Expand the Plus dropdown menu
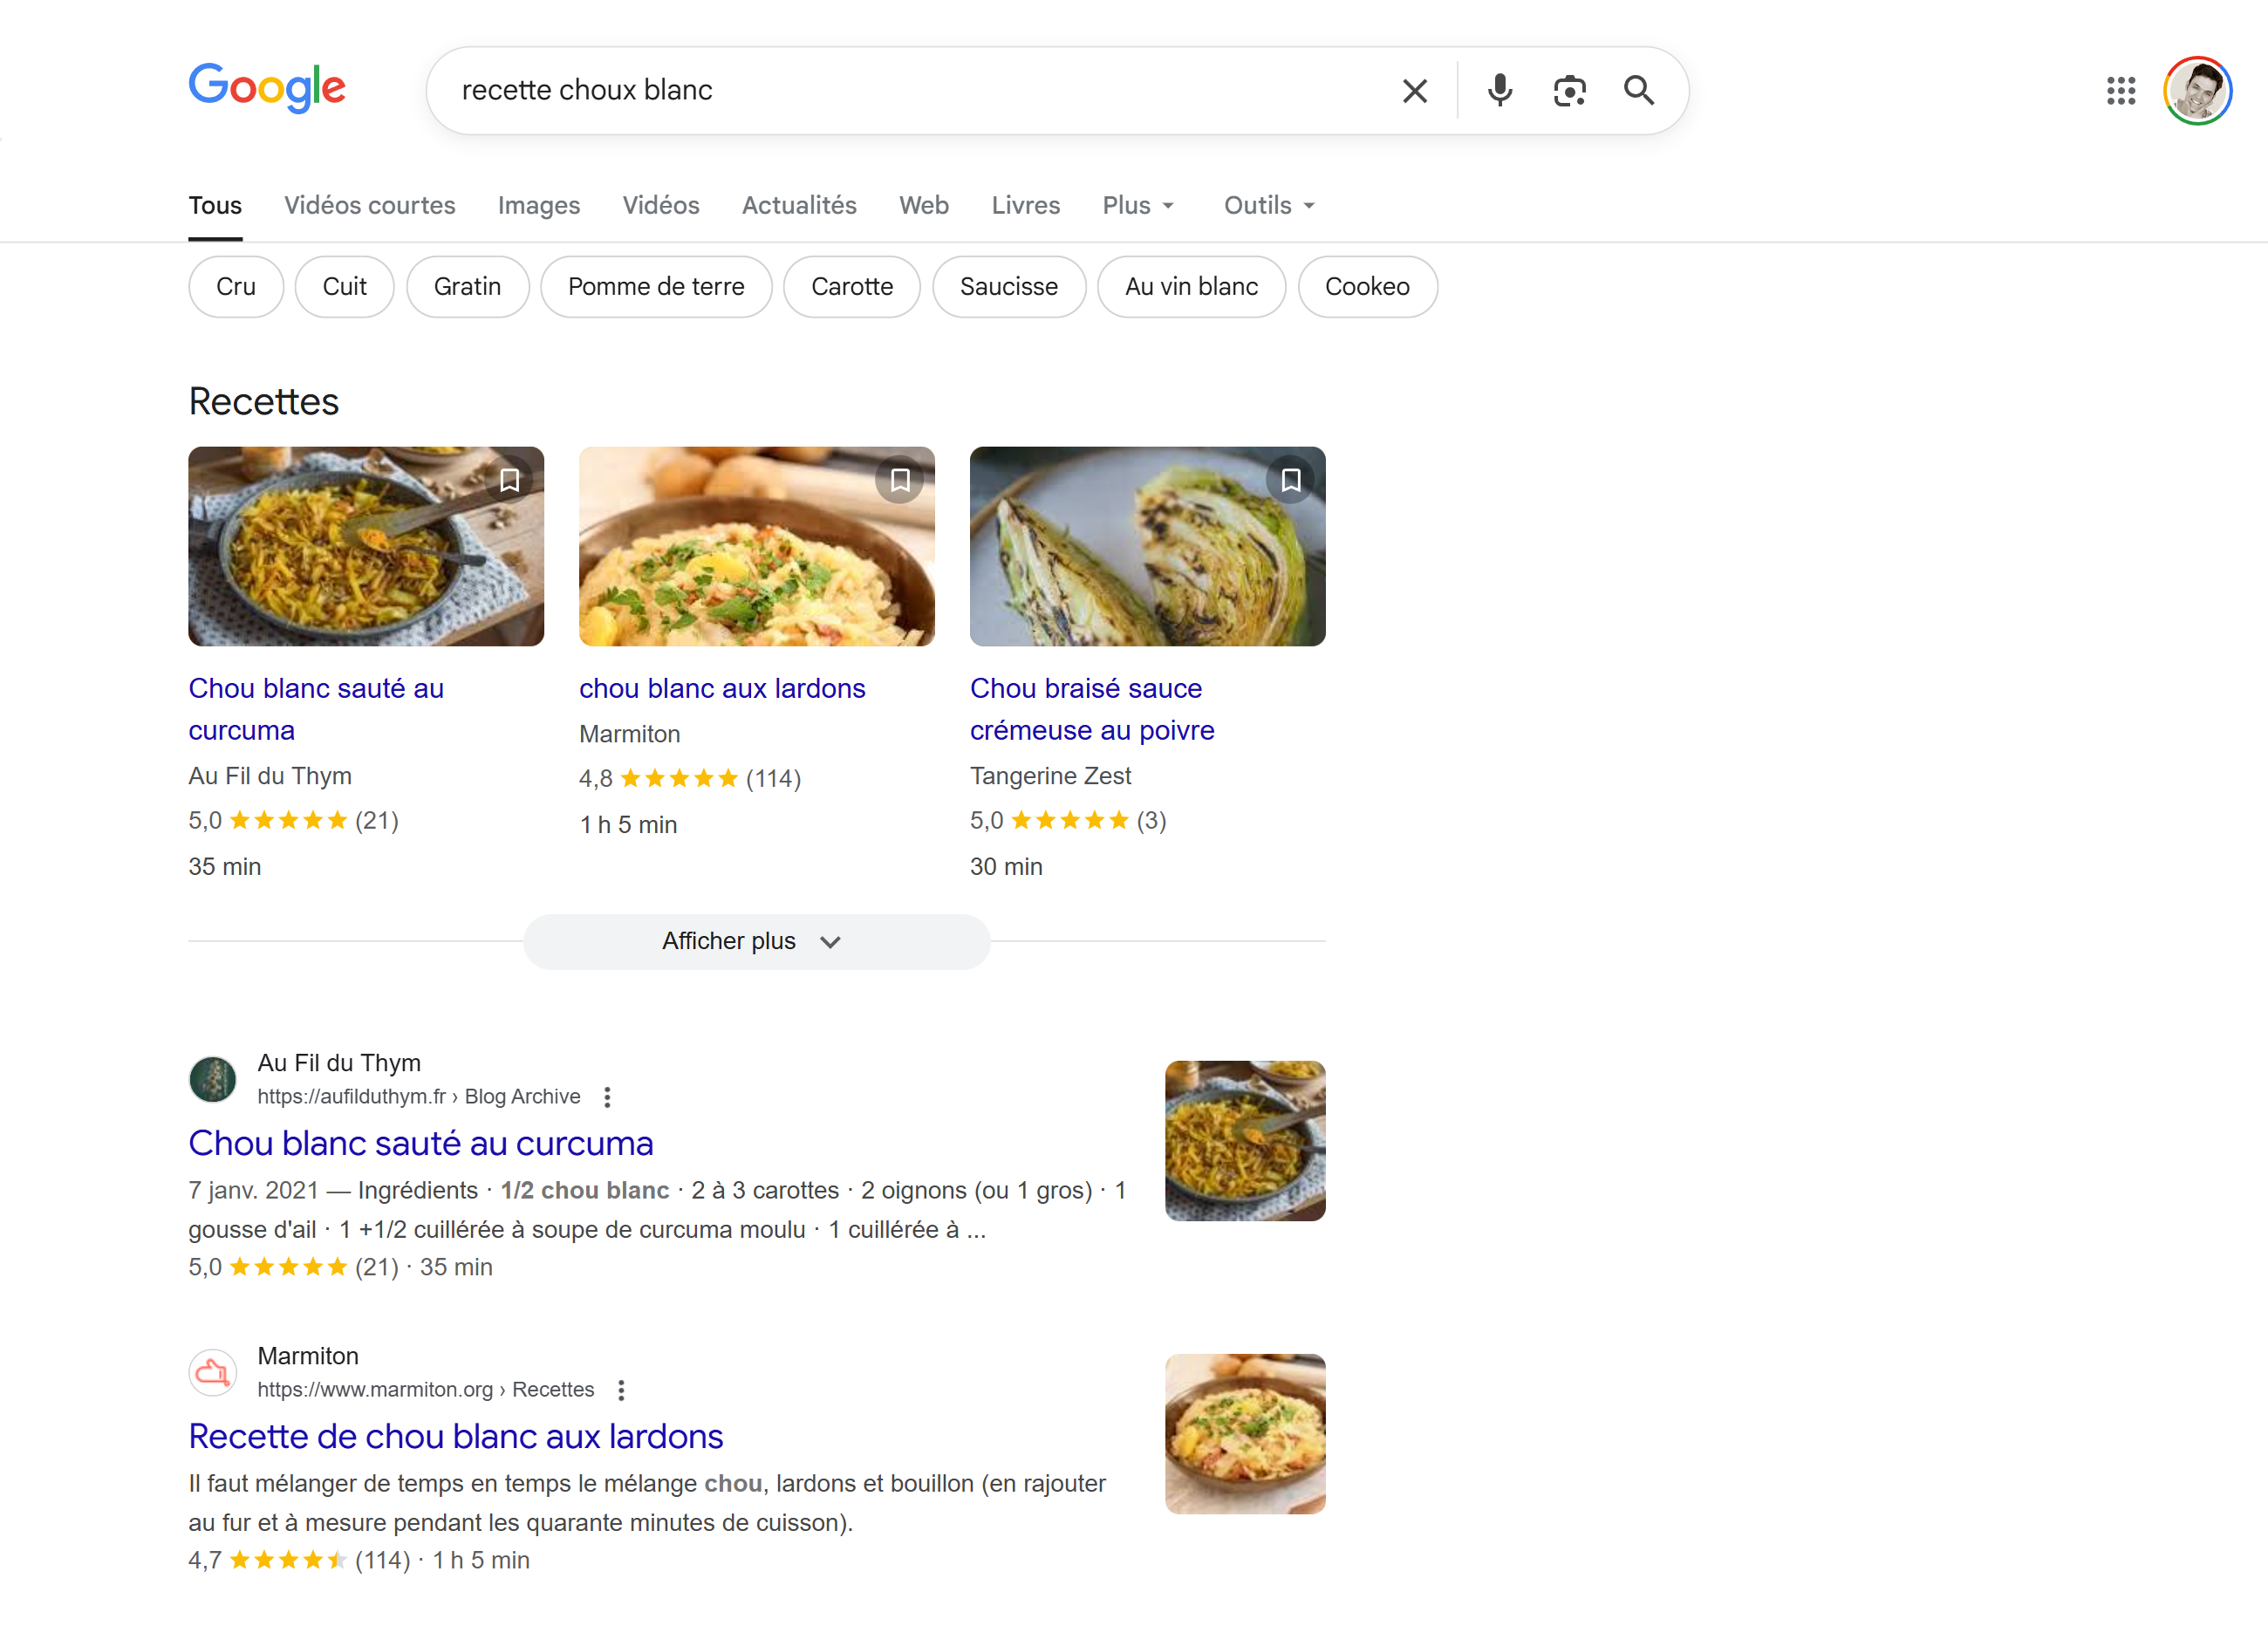 point(1138,205)
